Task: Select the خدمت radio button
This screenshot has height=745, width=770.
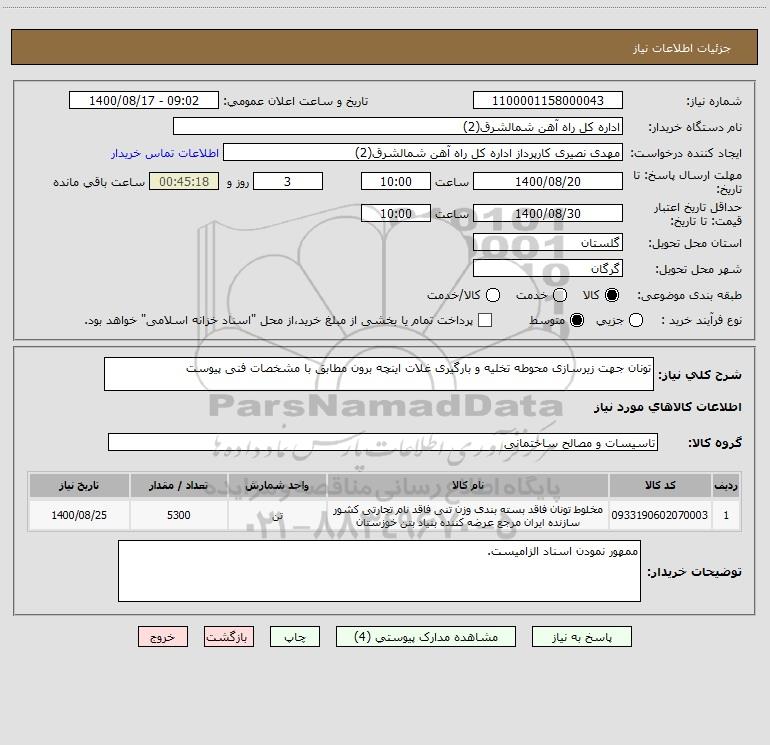Action: (x=560, y=295)
